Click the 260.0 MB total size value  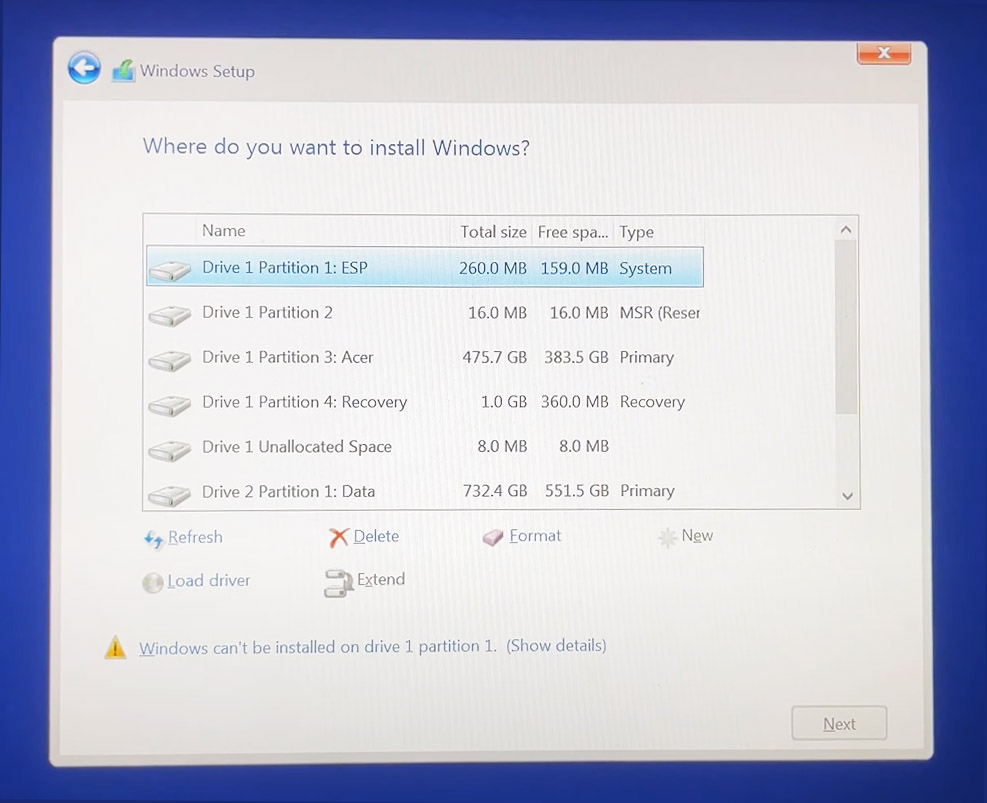click(x=493, y=268)
